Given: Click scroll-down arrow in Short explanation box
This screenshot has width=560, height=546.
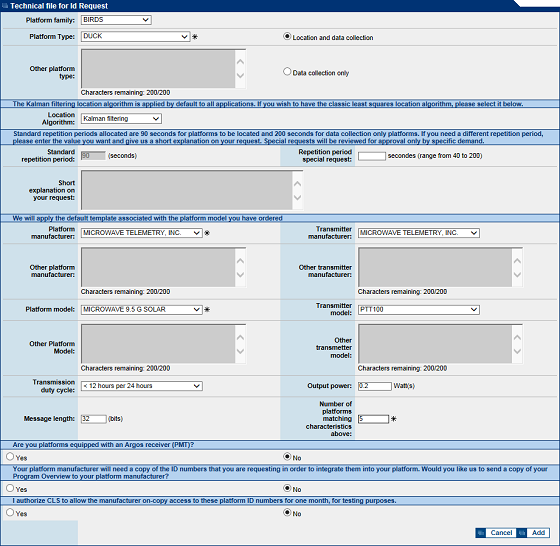Looking at the screenshot, I should pos(298,197).
